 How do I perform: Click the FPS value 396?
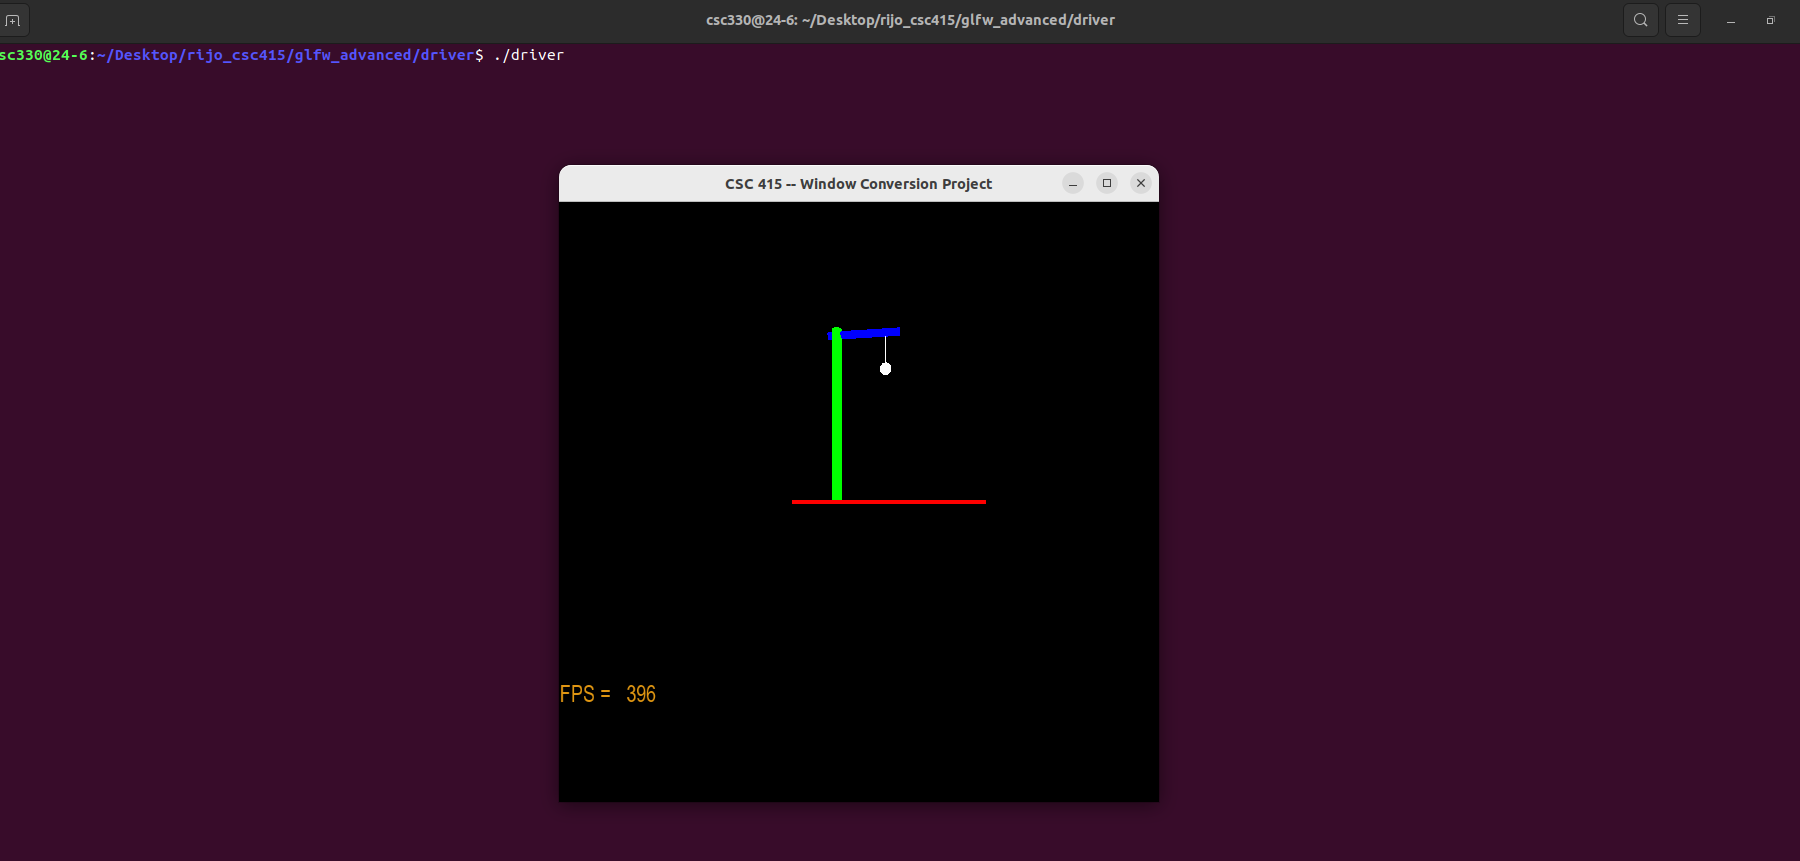click(641, 694)
